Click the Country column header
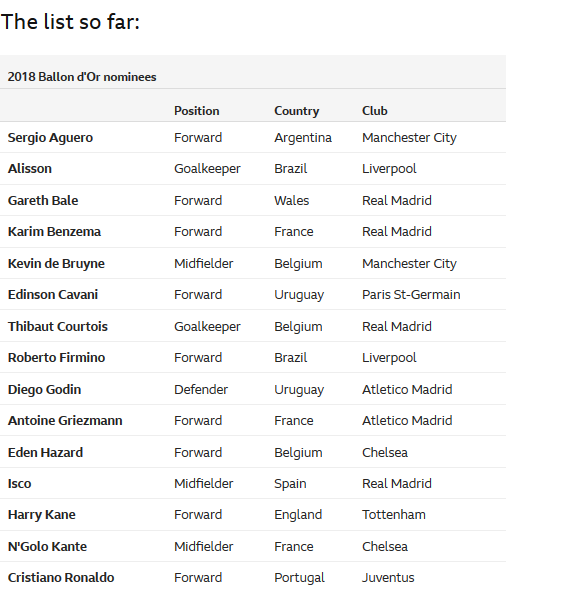This screenshot has width=570, height=592. click(x=297, y=111)
